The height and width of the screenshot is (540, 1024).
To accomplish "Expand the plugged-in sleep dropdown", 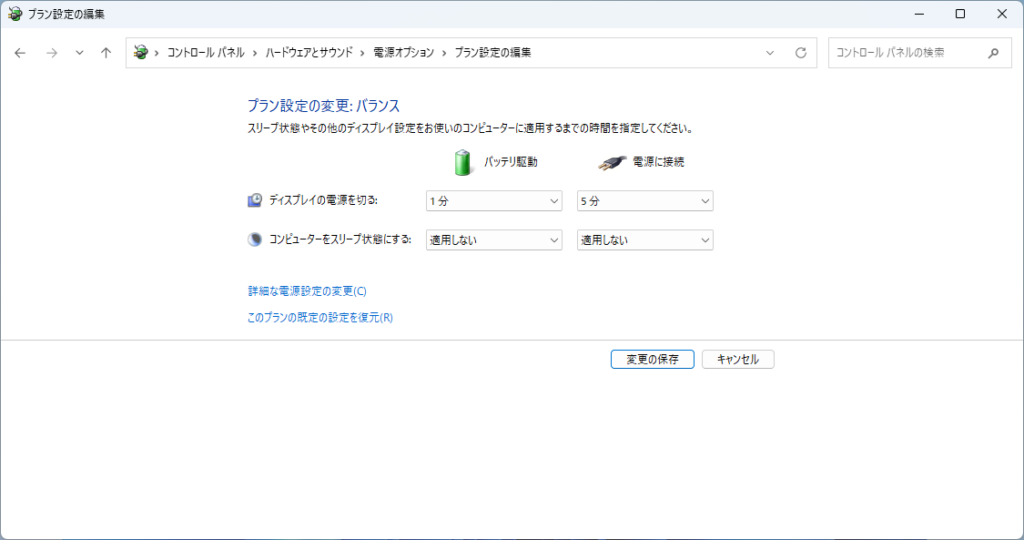I will click(x=645, y=240).
